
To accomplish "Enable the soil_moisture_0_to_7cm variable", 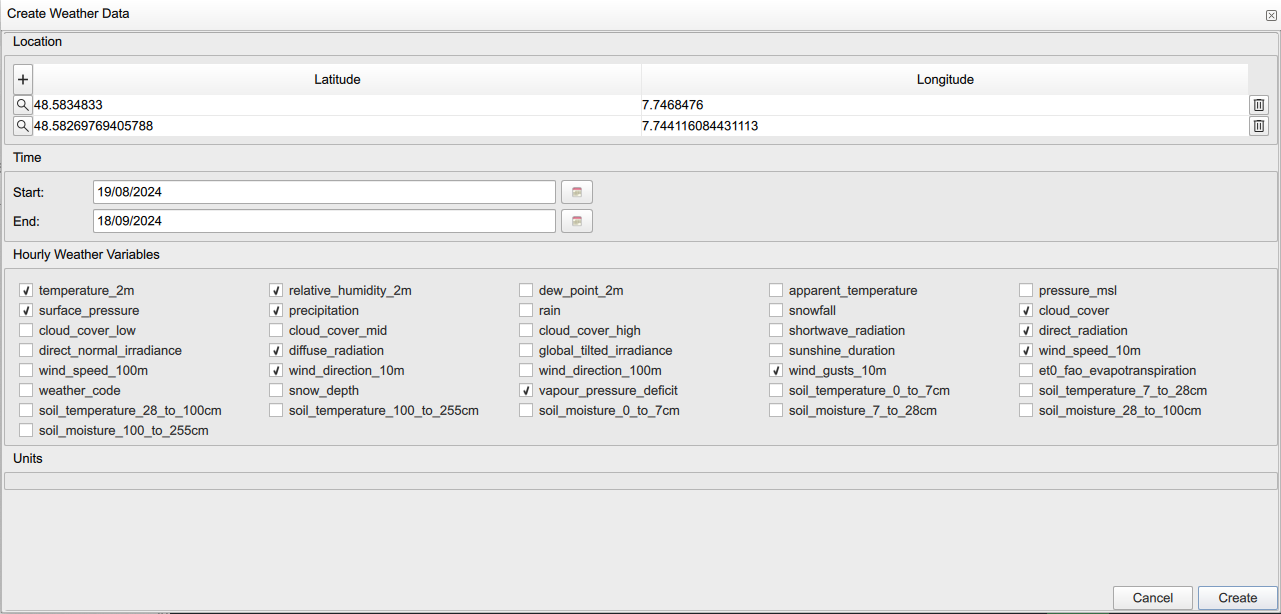I will tap(525, 410).
